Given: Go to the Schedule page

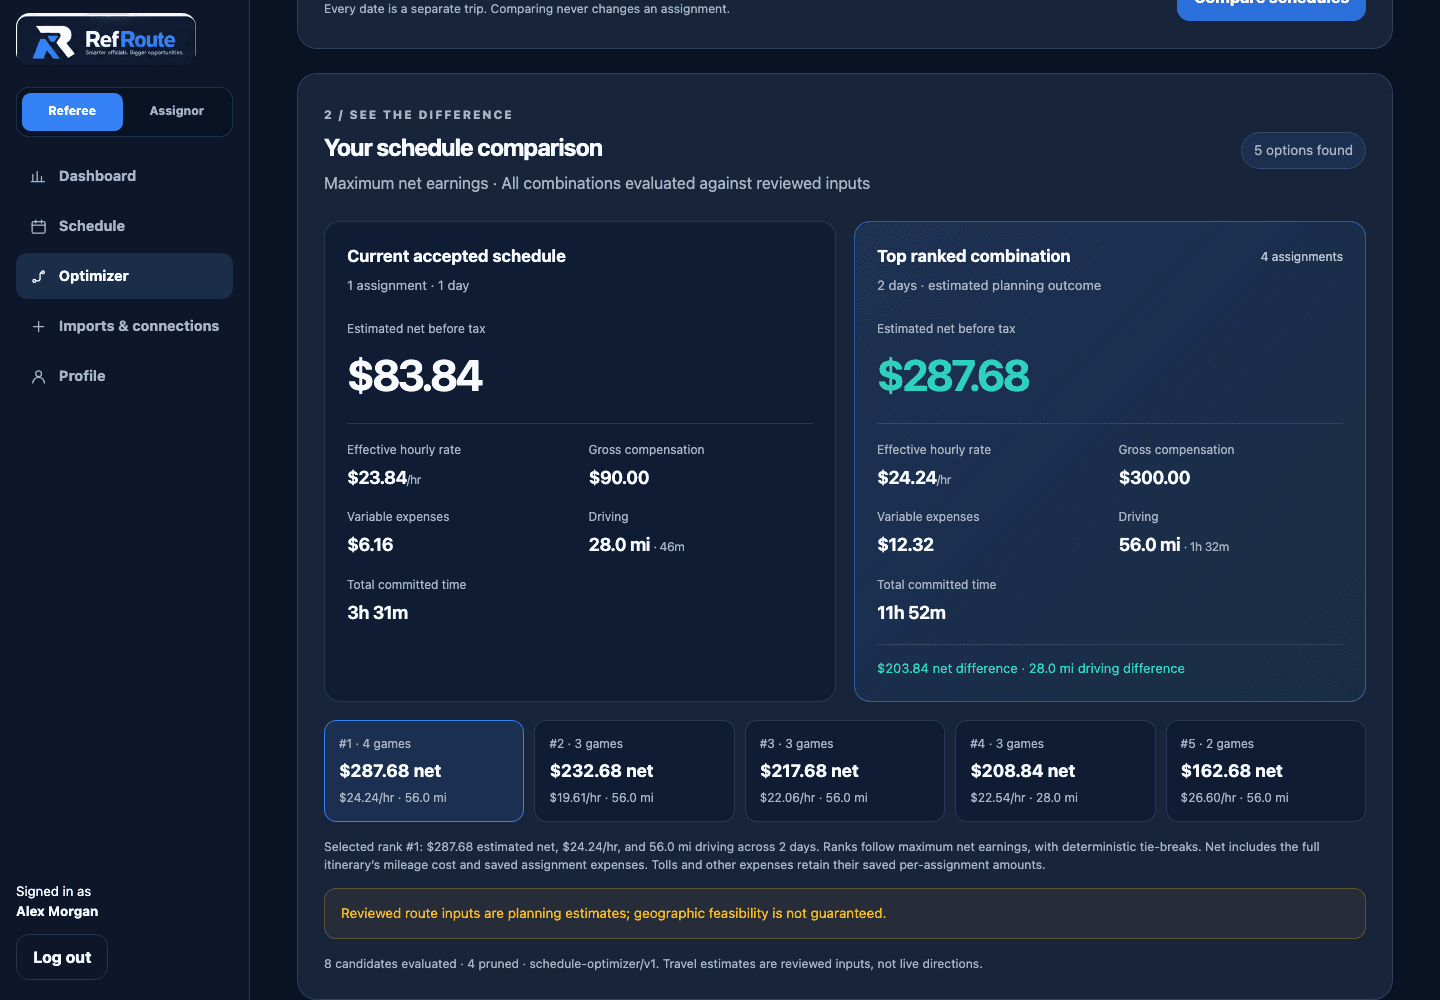Looking at the screenshot, I should (x=124, y=226).
